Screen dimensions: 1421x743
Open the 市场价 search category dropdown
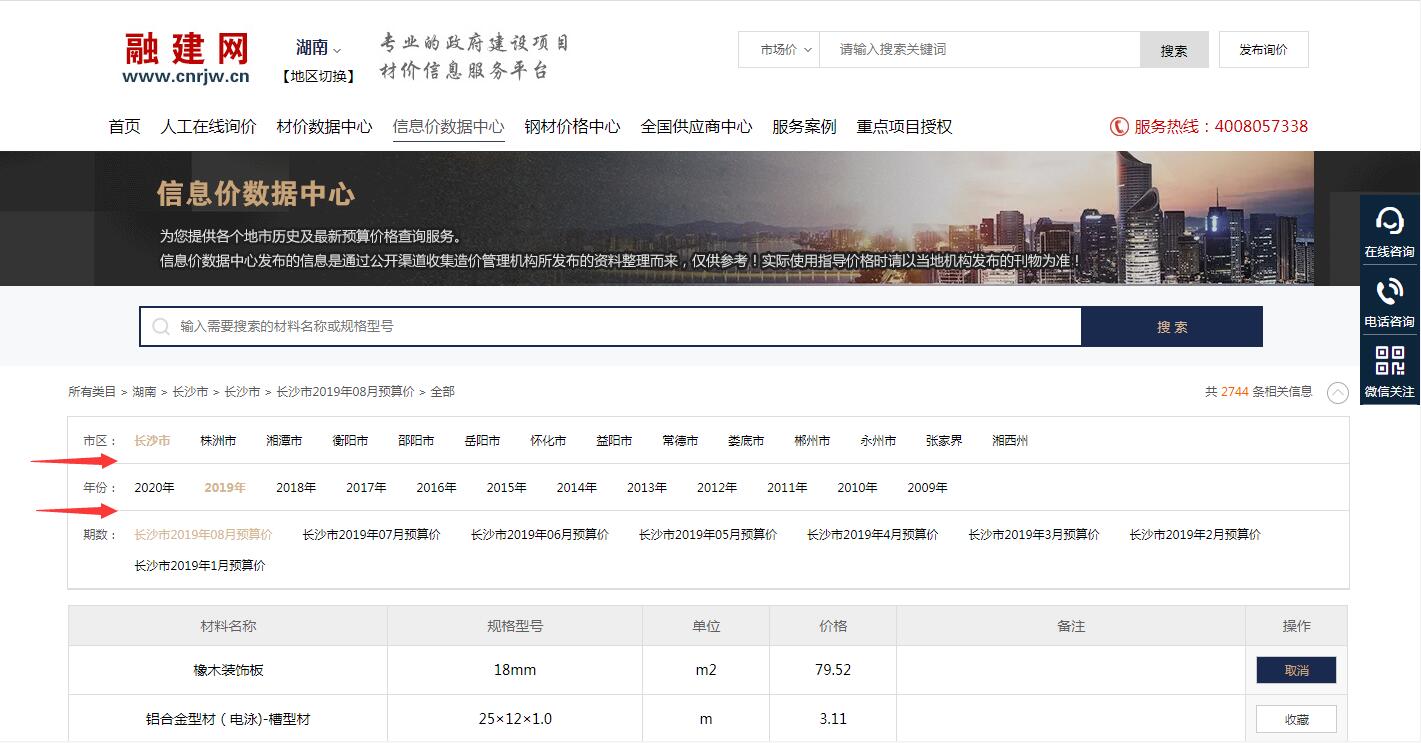point(779,49)
